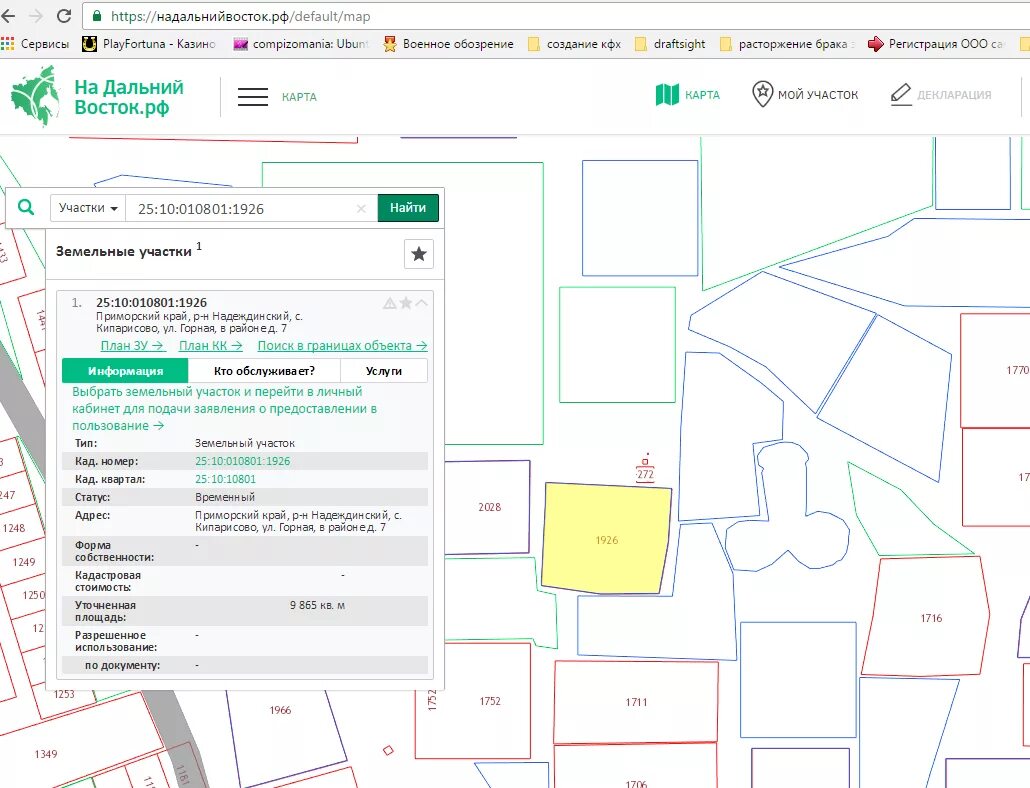The height and width of the screenshot is (788, 1030).
Task: Select parcel 1770 on the map
Action: pyautogui.click(x=995, y=370)
